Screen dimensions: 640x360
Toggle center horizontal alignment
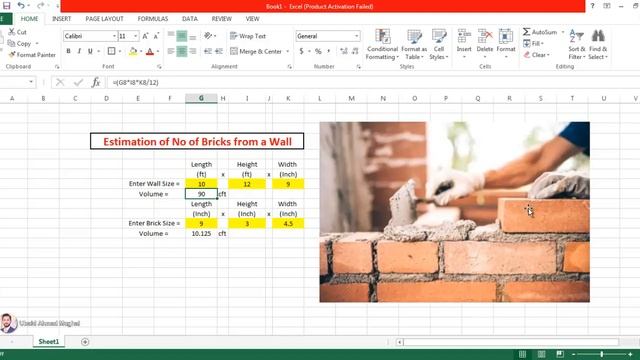(x=182, y=51)
